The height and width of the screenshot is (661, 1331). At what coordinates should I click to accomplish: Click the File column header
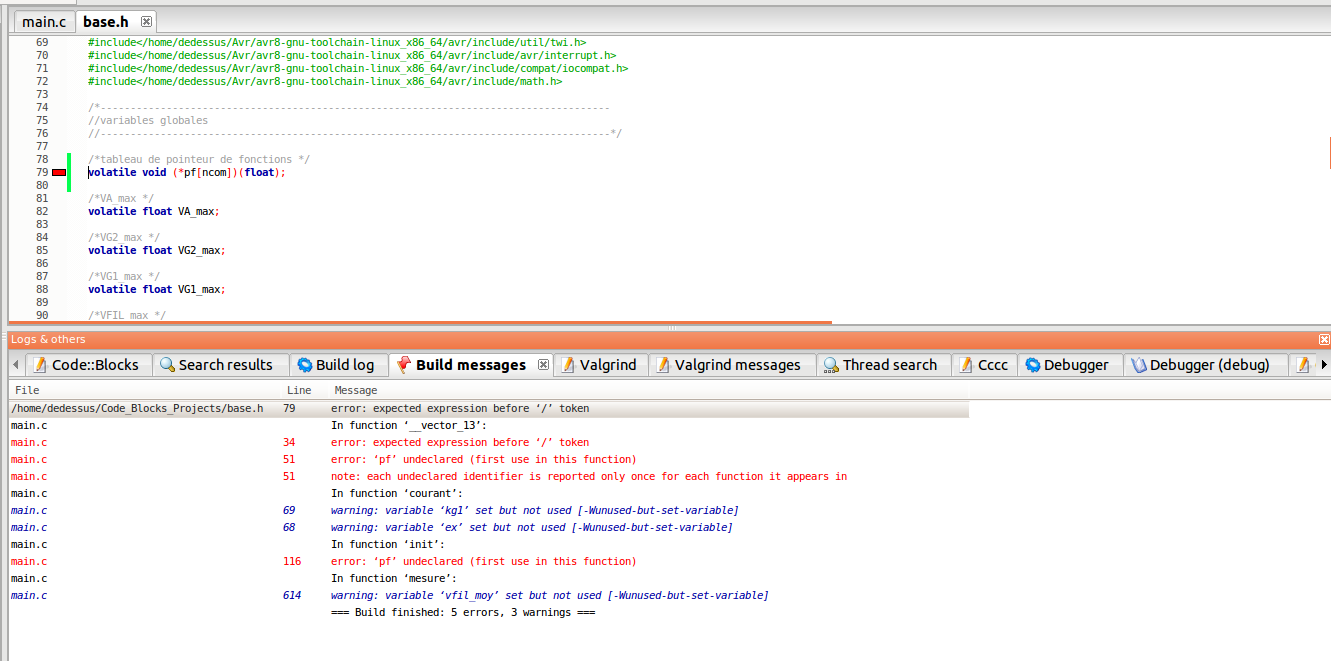(x=28, y=390)
